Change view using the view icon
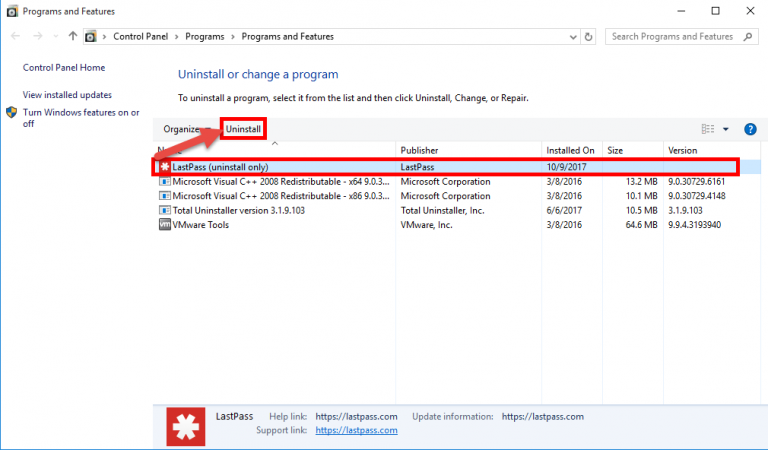Image resolution: width=768 pixels, height=450 pixels. [x=708, y=129]
